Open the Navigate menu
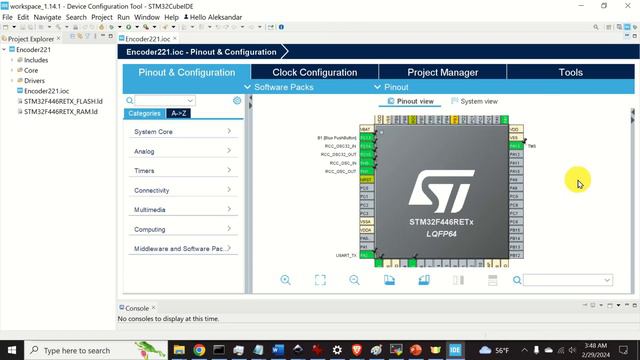The height and width of the screenshot is (360, 640). click(47, 17)
